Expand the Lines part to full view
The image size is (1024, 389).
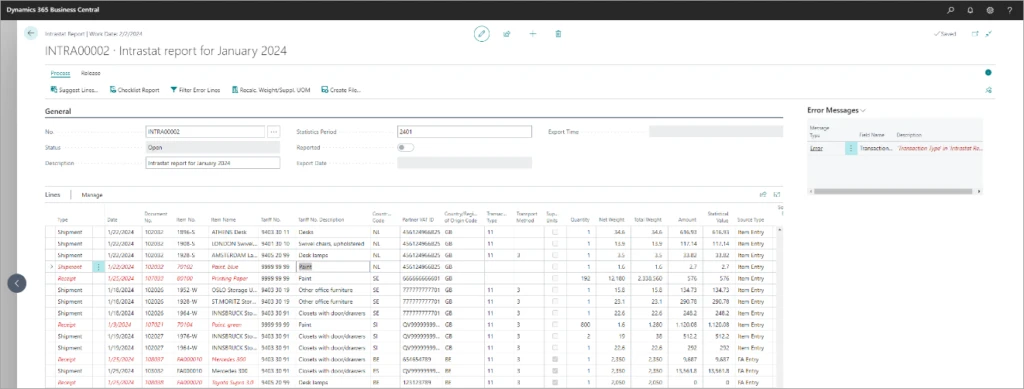[x=777, y=194]
